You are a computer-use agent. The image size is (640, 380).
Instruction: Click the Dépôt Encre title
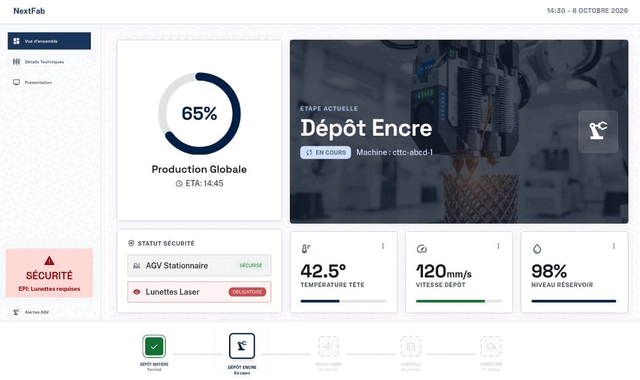366,128
